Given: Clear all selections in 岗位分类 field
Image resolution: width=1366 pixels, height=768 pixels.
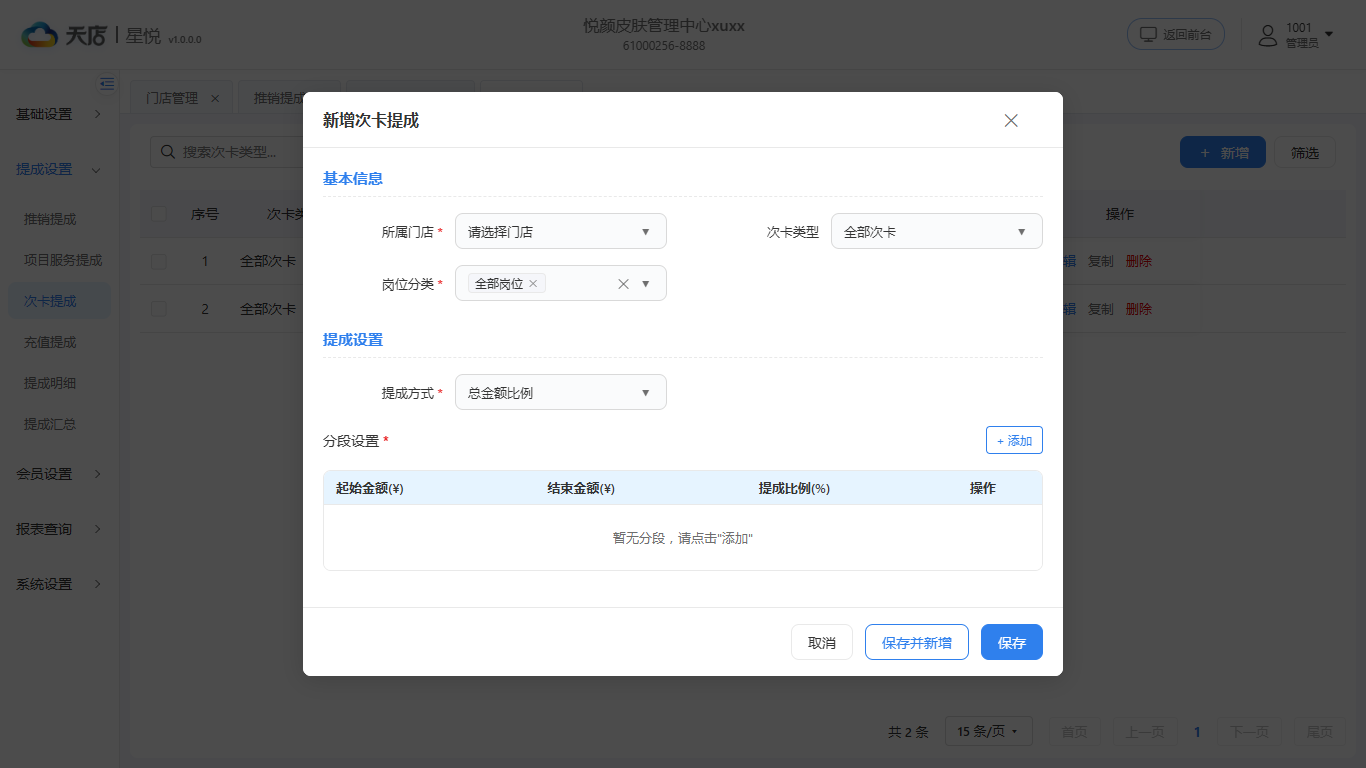Looking at the screenshot, I should pos(623,284).
